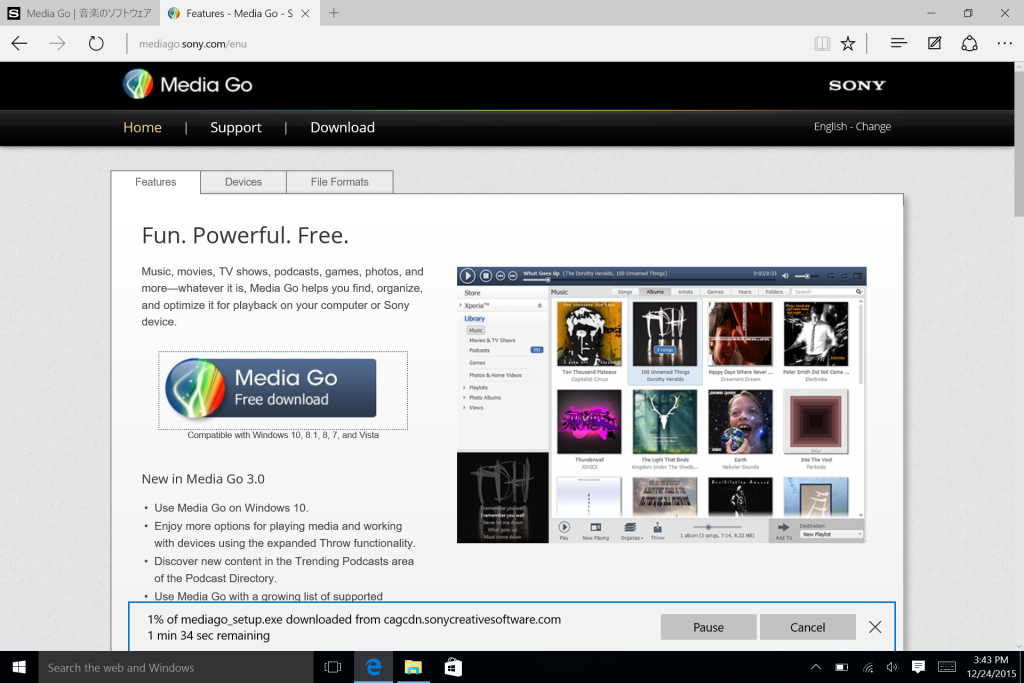Viewport: 1024px width, 683px height.
Task: Click the 'Fun. Powerful. Free.' heading
Action: 245,235
